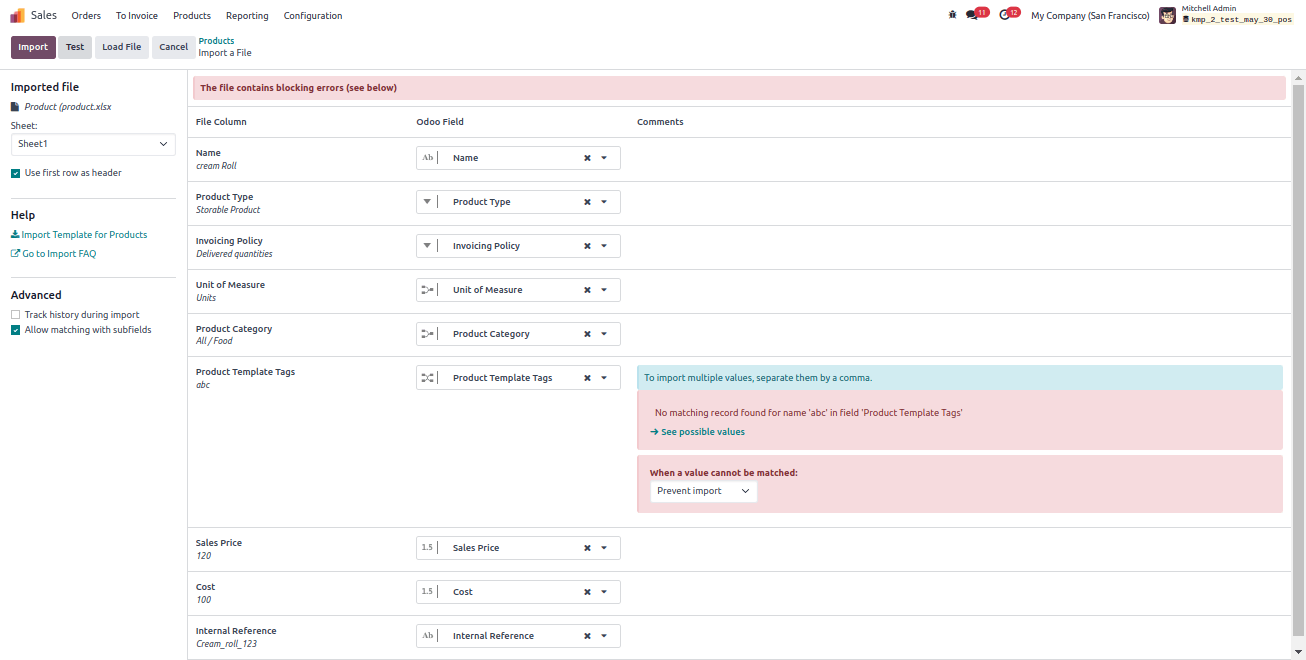Click the 'cream Roll' sample value
1306x660 pixels.
pyautogui.click(x=216, y=166)
